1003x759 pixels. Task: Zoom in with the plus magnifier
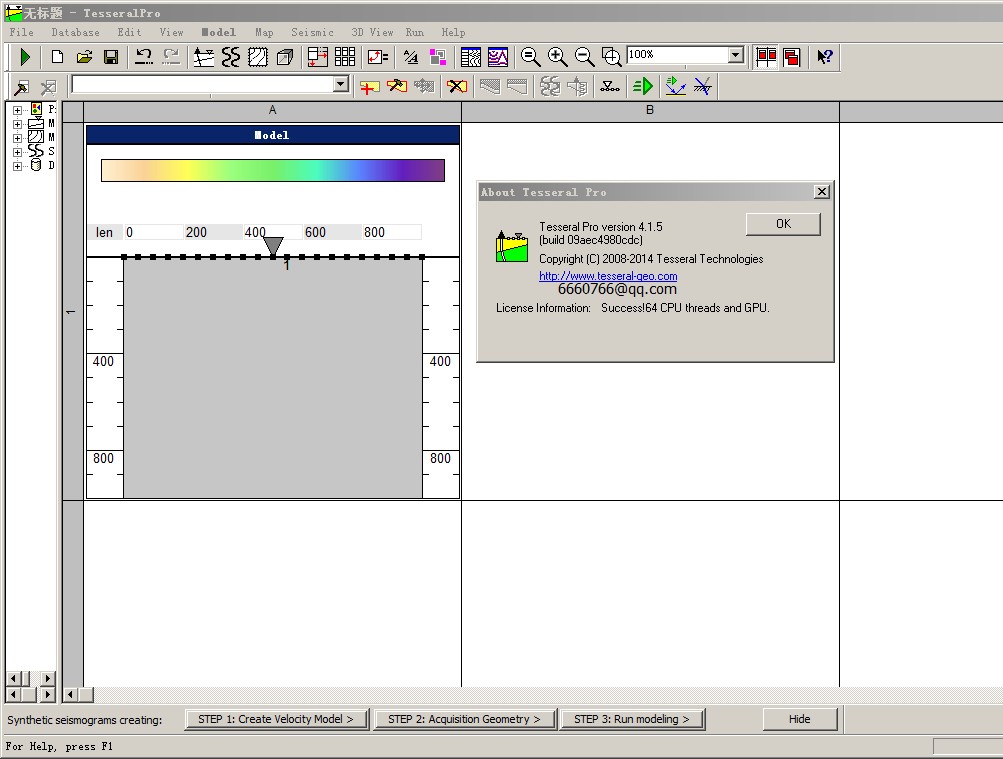pyautogui.click(x=557, y=58)
